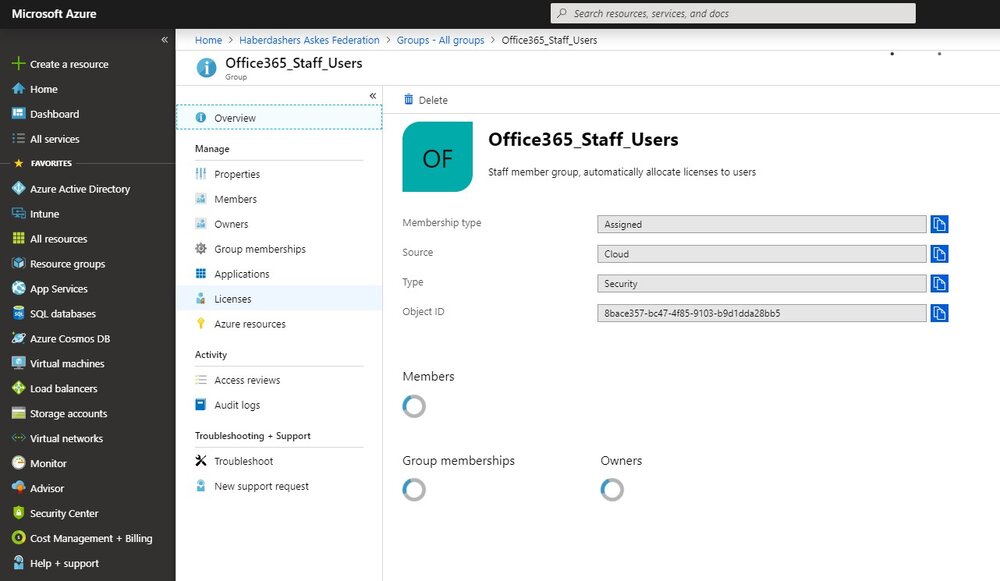Click the Type field showing Security
This screenshot has width=1000, height=581.
(761, 283)
